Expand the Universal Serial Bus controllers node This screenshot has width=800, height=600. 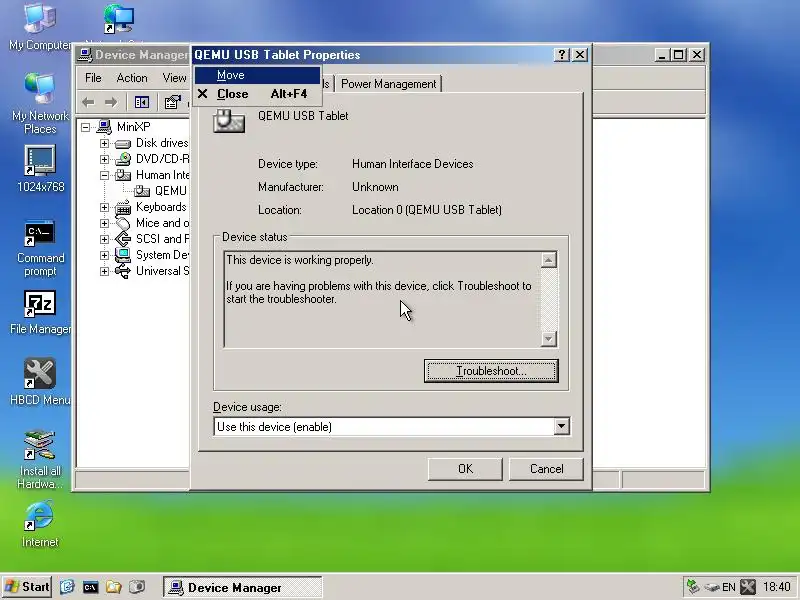click(105, 271)
